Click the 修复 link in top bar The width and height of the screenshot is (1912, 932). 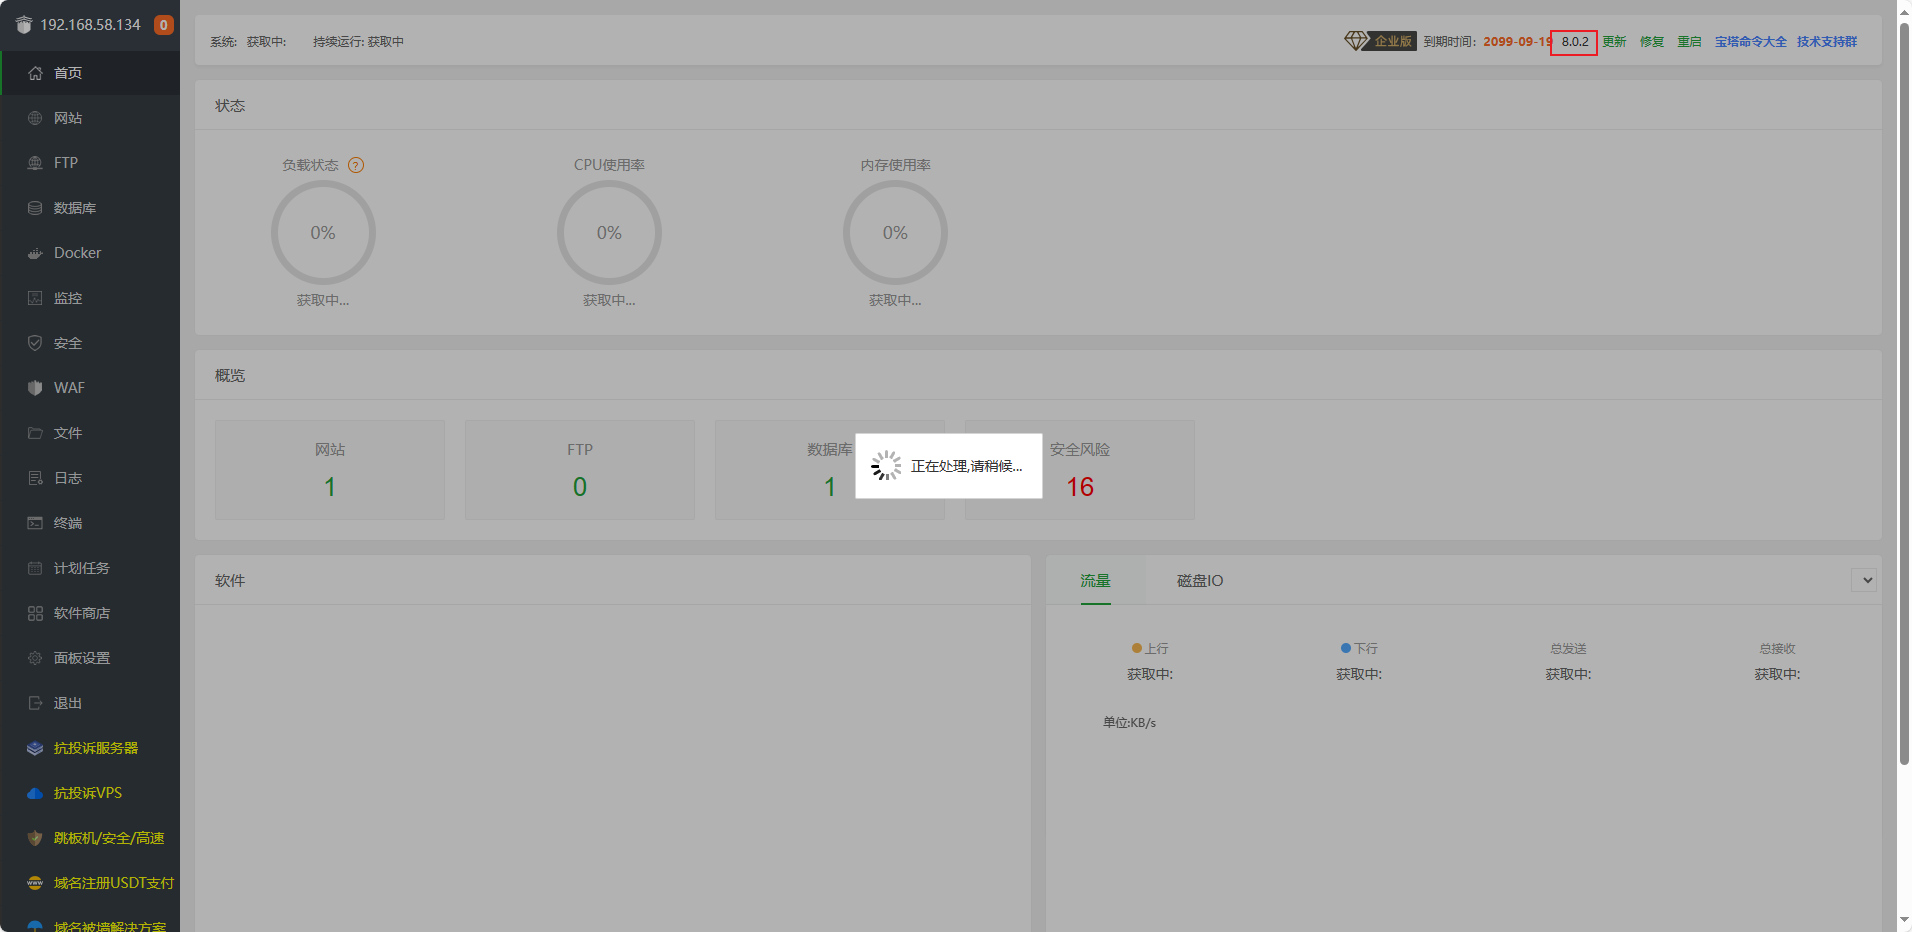click(x=1652, y=42)
